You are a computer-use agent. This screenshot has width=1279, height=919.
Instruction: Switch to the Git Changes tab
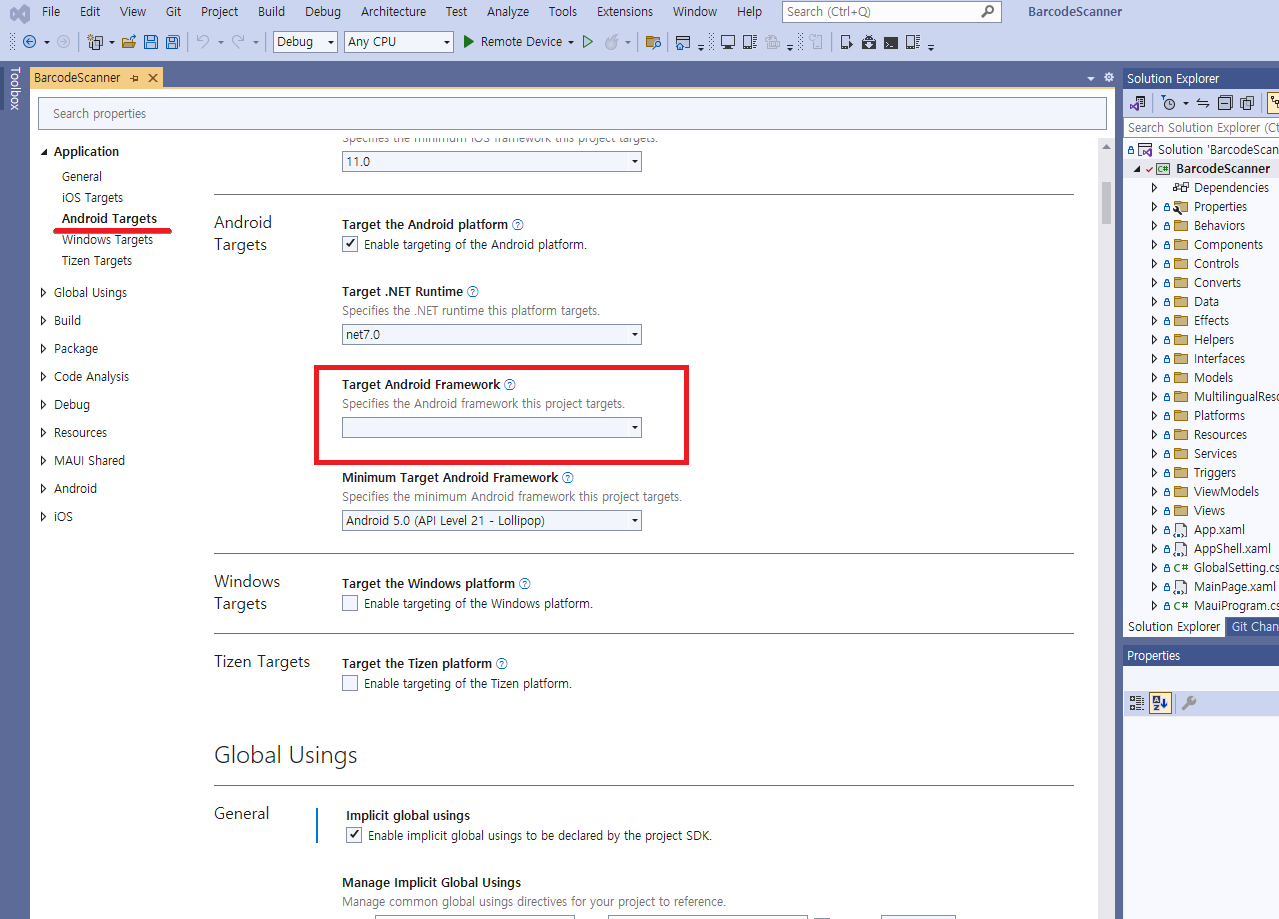point(1254,627)
